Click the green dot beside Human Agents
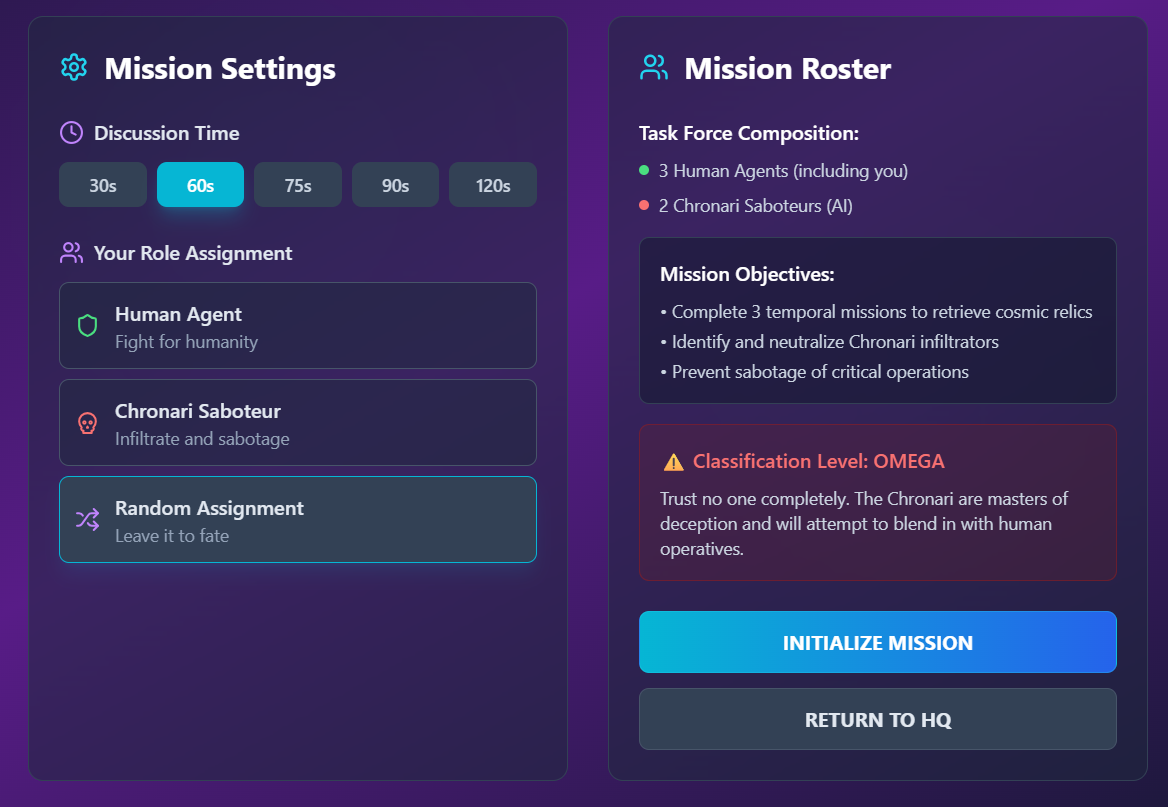This screenshot has width=1168, height=807. [644, 171]
